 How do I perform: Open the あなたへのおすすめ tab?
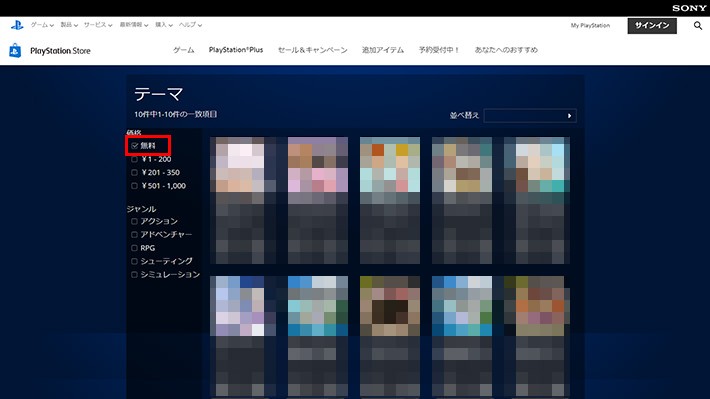coord(506,50)
